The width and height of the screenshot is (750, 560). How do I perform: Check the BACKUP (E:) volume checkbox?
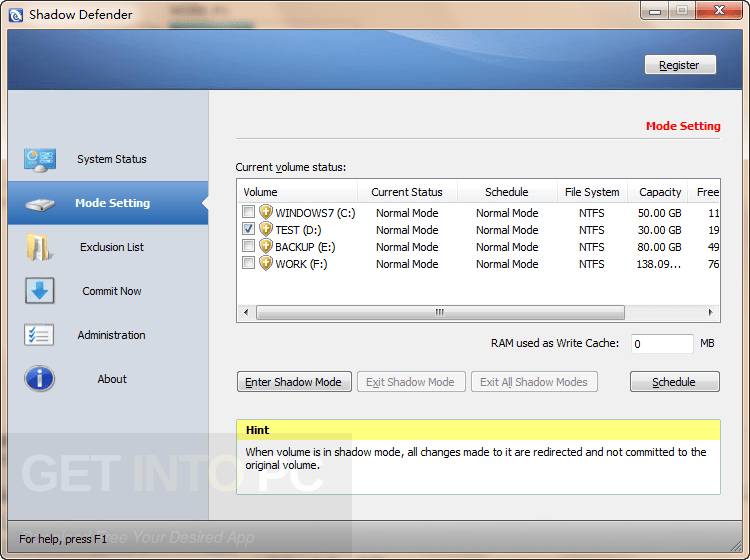click(x=248, y=246)
